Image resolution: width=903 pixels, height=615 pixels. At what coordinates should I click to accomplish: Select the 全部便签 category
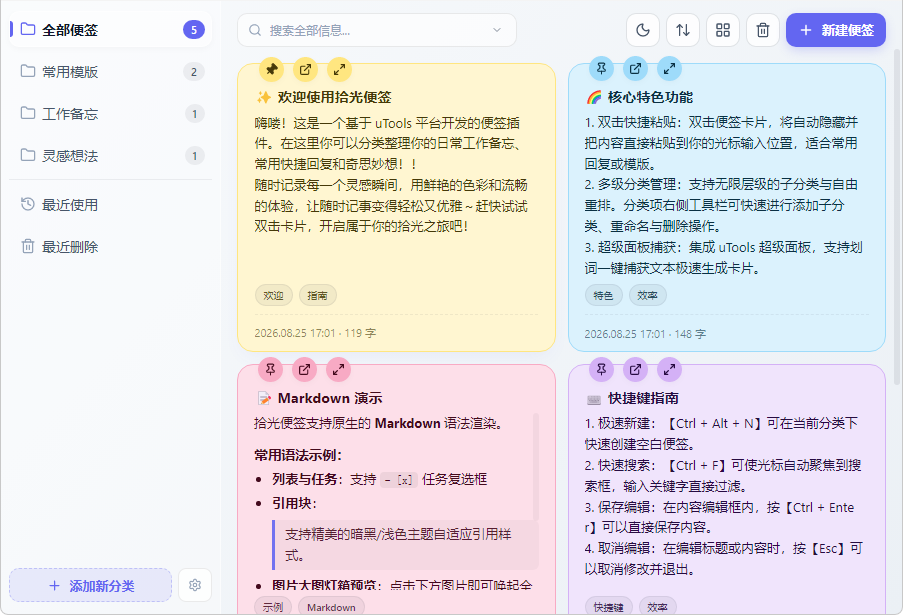tap(111, 29)
